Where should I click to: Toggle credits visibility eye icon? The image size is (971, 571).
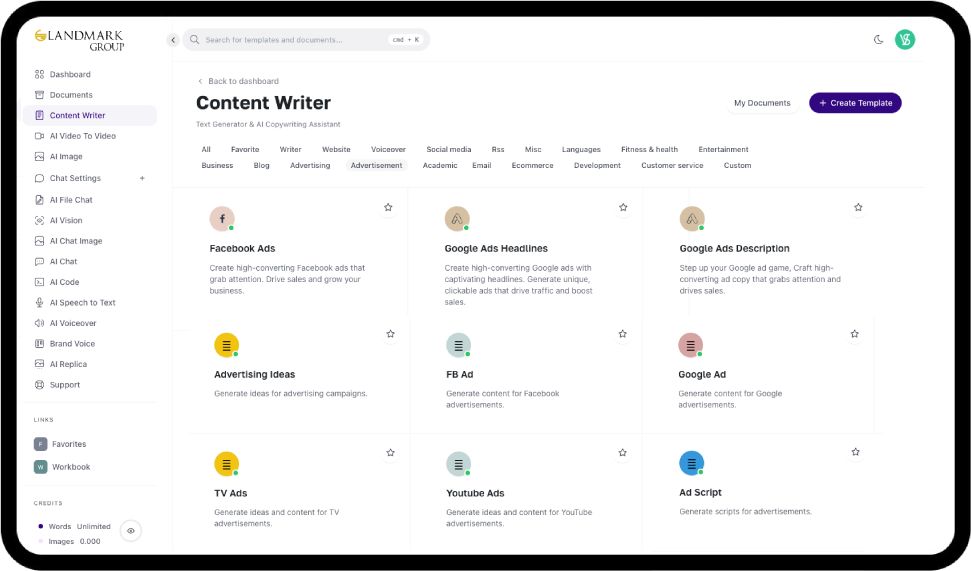point(131,531)
